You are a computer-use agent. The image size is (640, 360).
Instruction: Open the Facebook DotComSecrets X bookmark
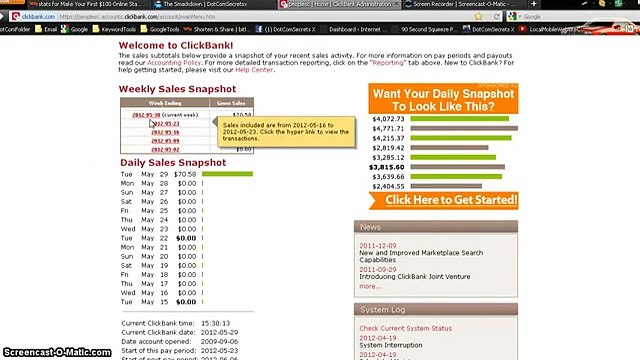pos(285,29)
